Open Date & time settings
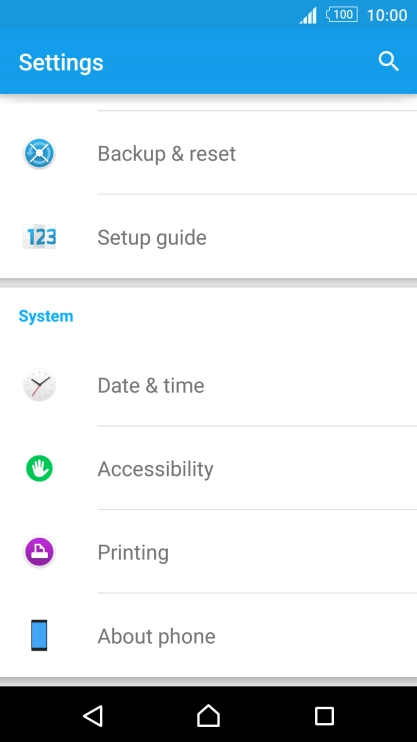417x742 pixels. pyautogui.click(x=208, y=385)
